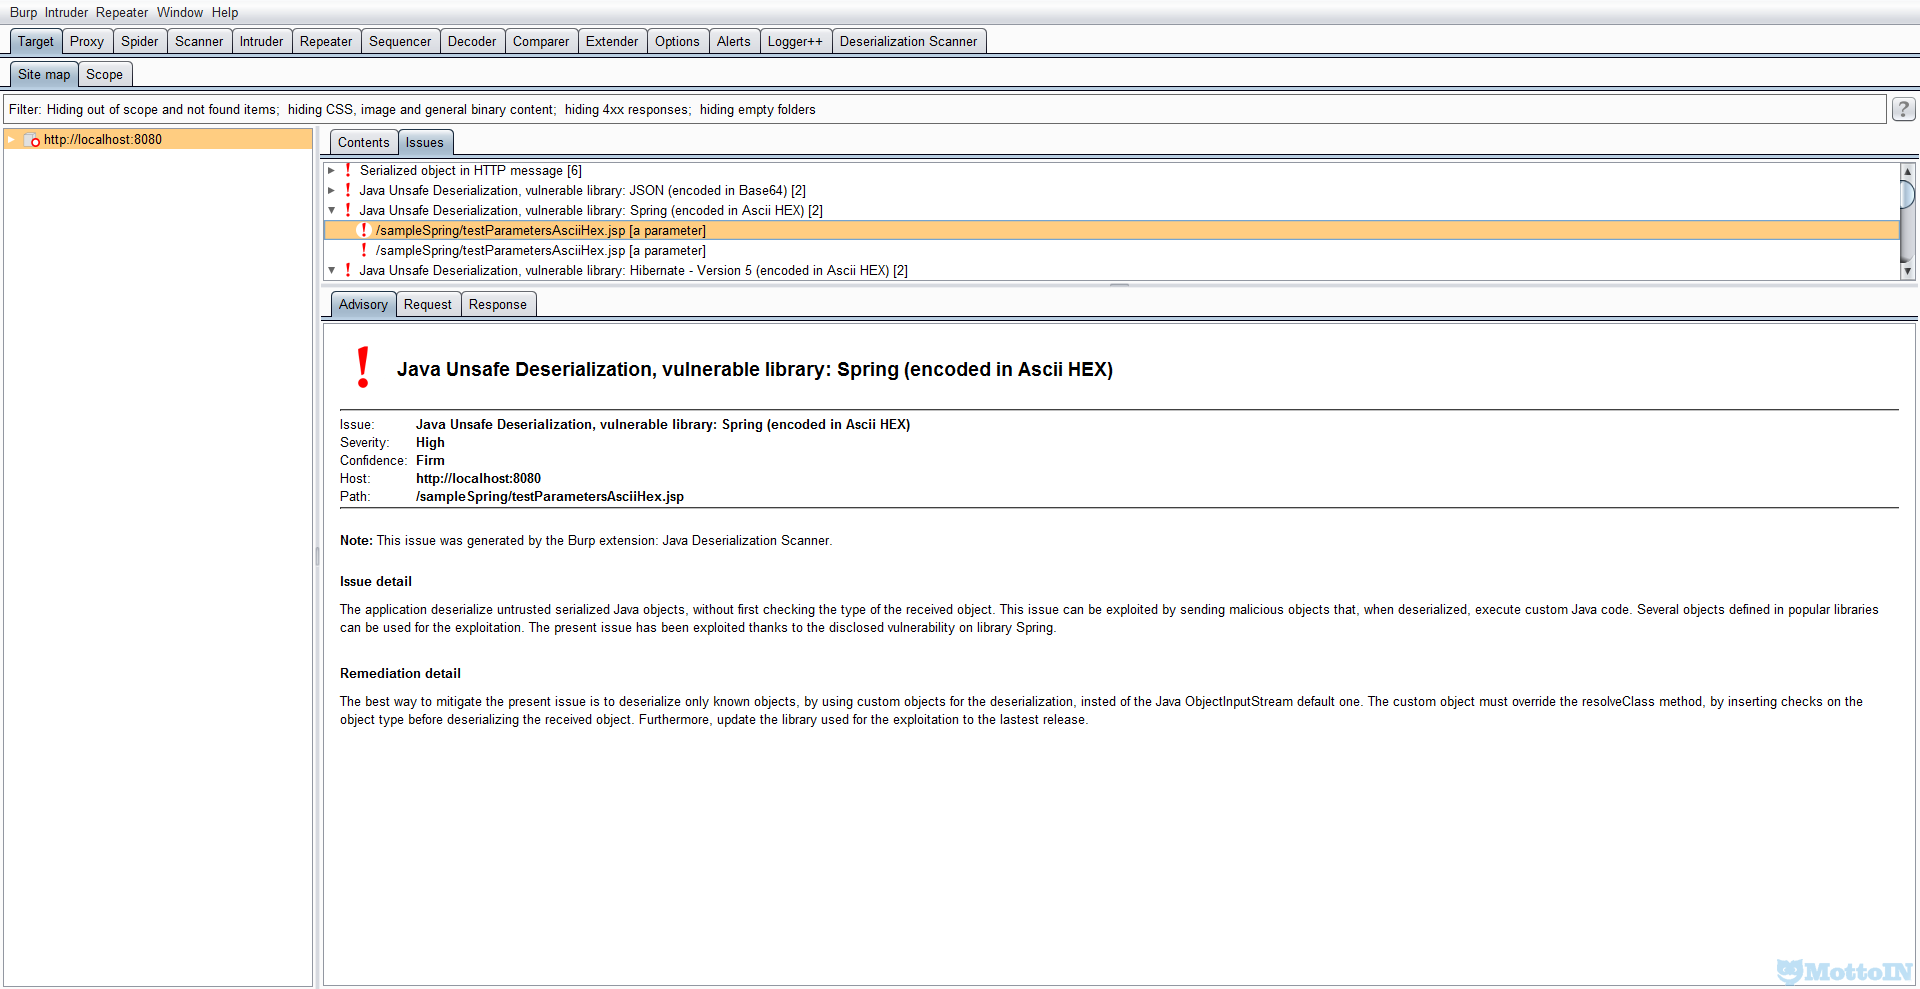Image resolution: width=1920 pixels, height=989 pixels.
Task: Switch to the Spider tab
Action: click(x=140, y=41)
